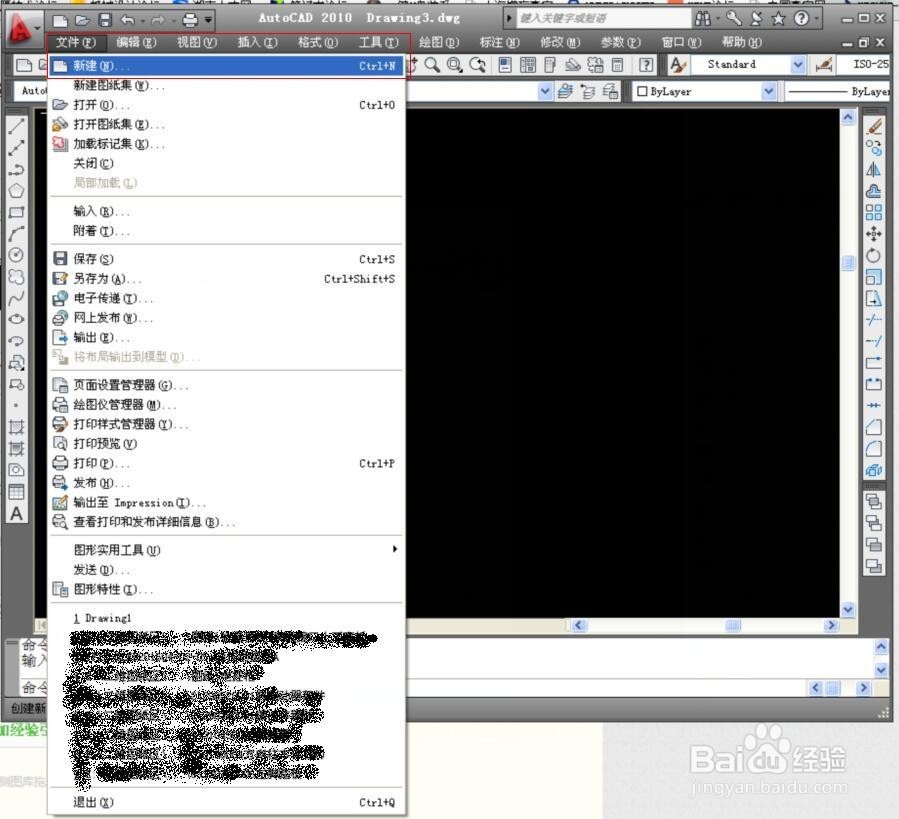Choose 网上发布 menu entry
Viewport: 899px width, 819px height.
pos(226,318)
